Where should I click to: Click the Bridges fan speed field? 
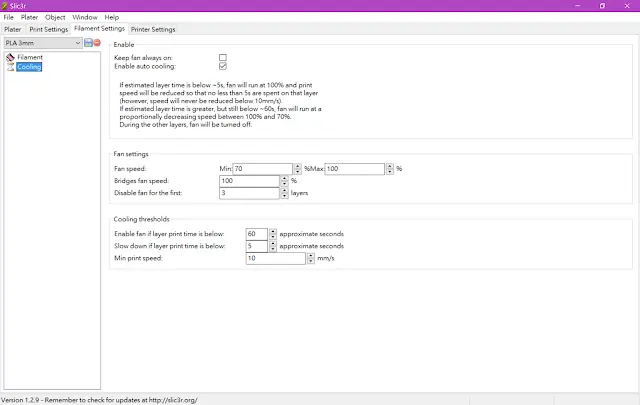249,181
